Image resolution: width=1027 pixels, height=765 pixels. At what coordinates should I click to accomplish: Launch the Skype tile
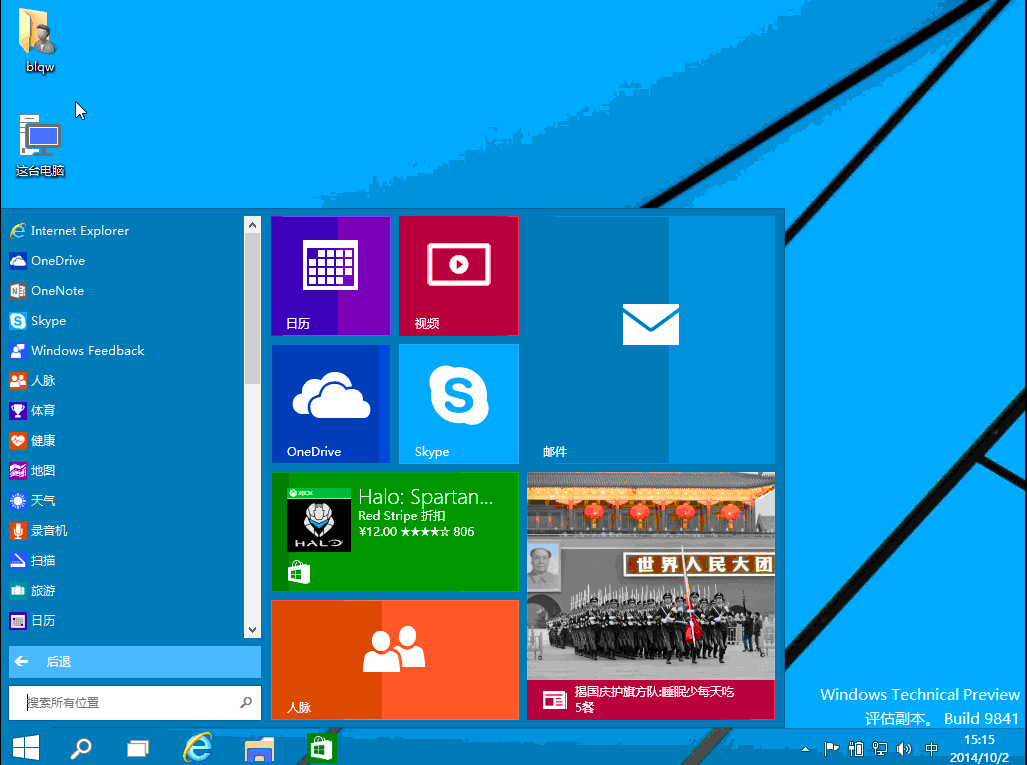[458, 404]
